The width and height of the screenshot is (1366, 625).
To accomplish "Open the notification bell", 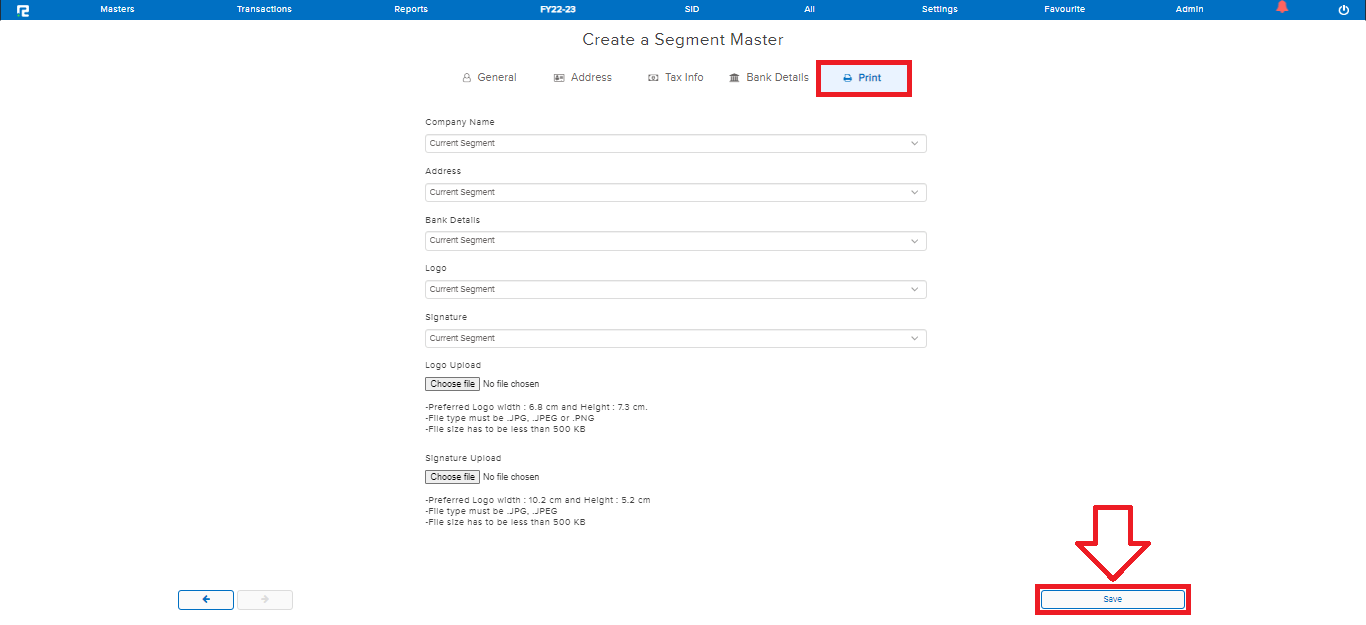I will tap(1282, 9).
